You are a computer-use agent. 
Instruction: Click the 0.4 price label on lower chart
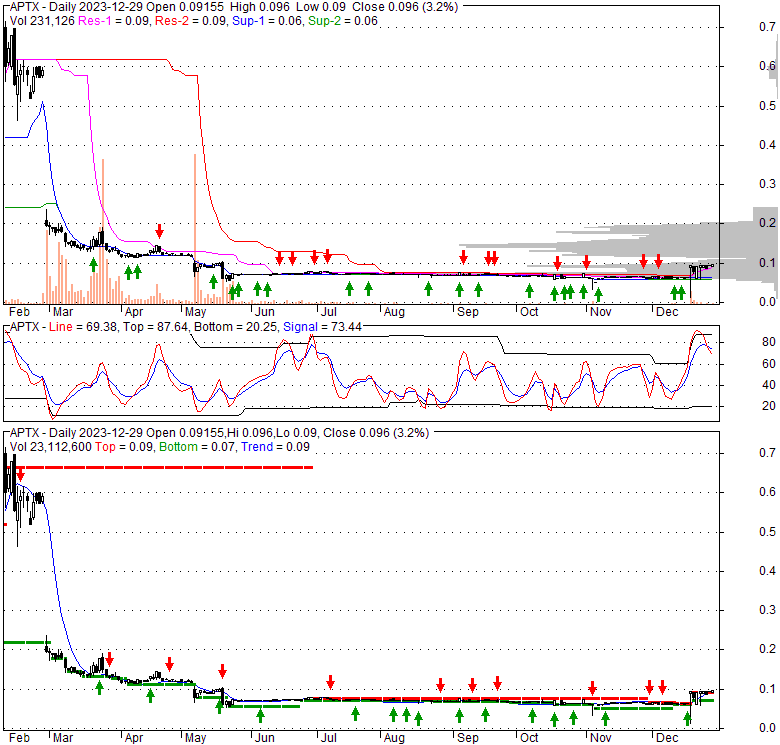point(767,571)
